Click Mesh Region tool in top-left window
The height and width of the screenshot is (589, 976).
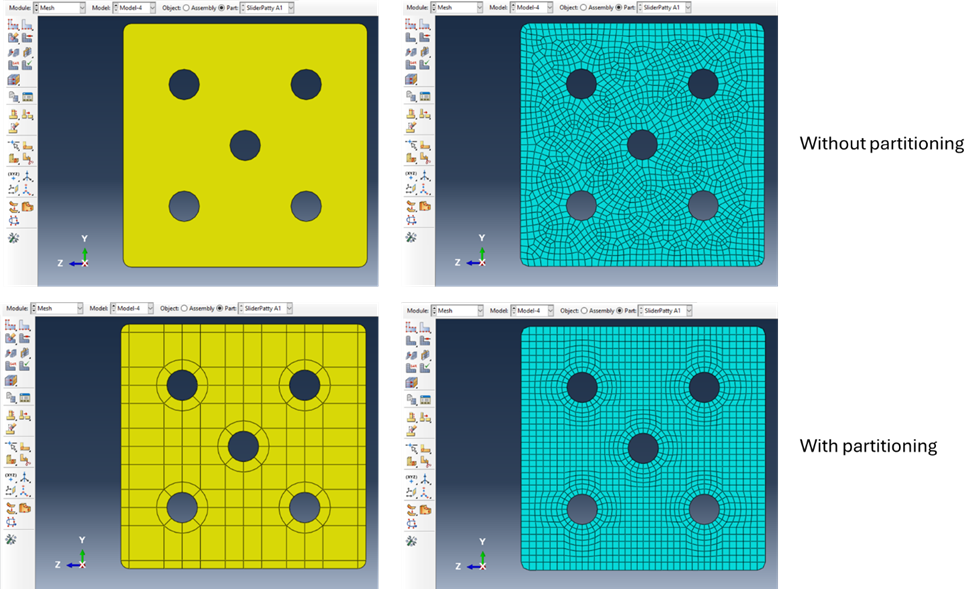pos(27,38)
